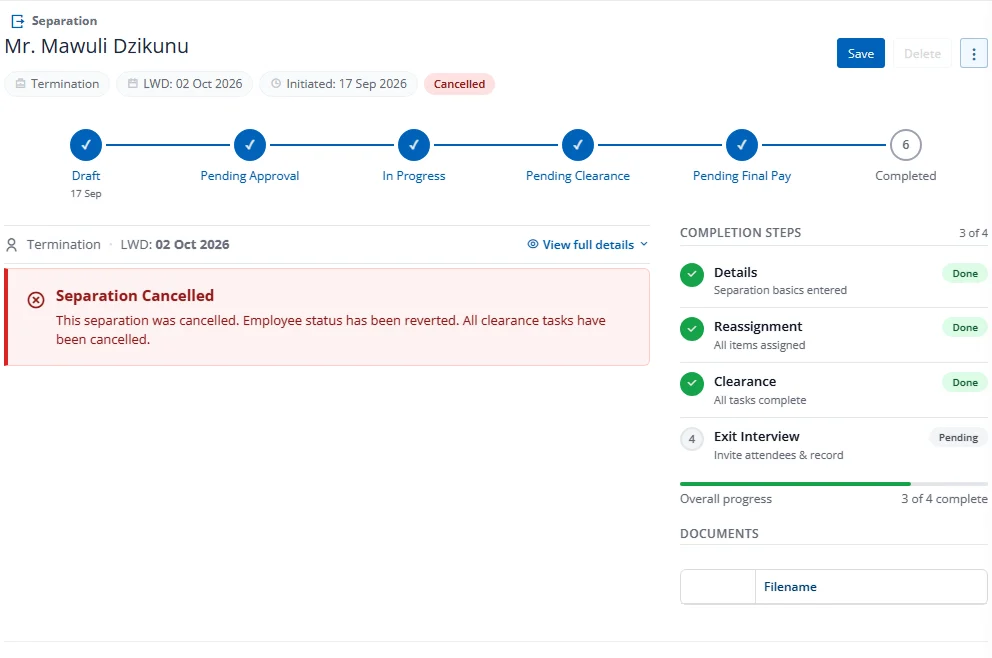
Task: Click the person icon beside Termination summary
Action: click(x=11, y=245)
